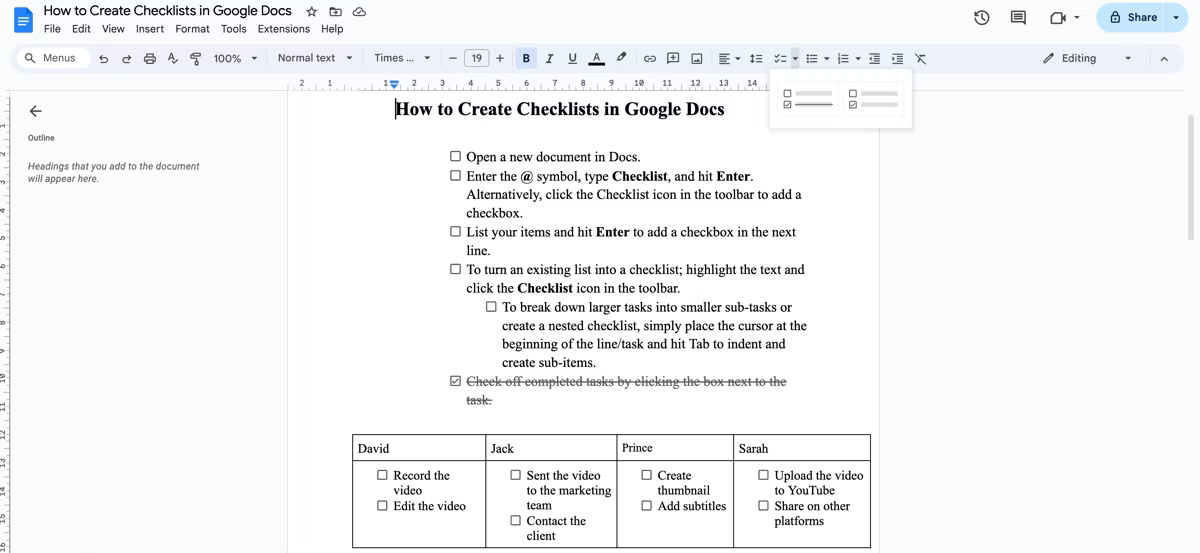
Task: Open the text alignment options
Action: 729,58
